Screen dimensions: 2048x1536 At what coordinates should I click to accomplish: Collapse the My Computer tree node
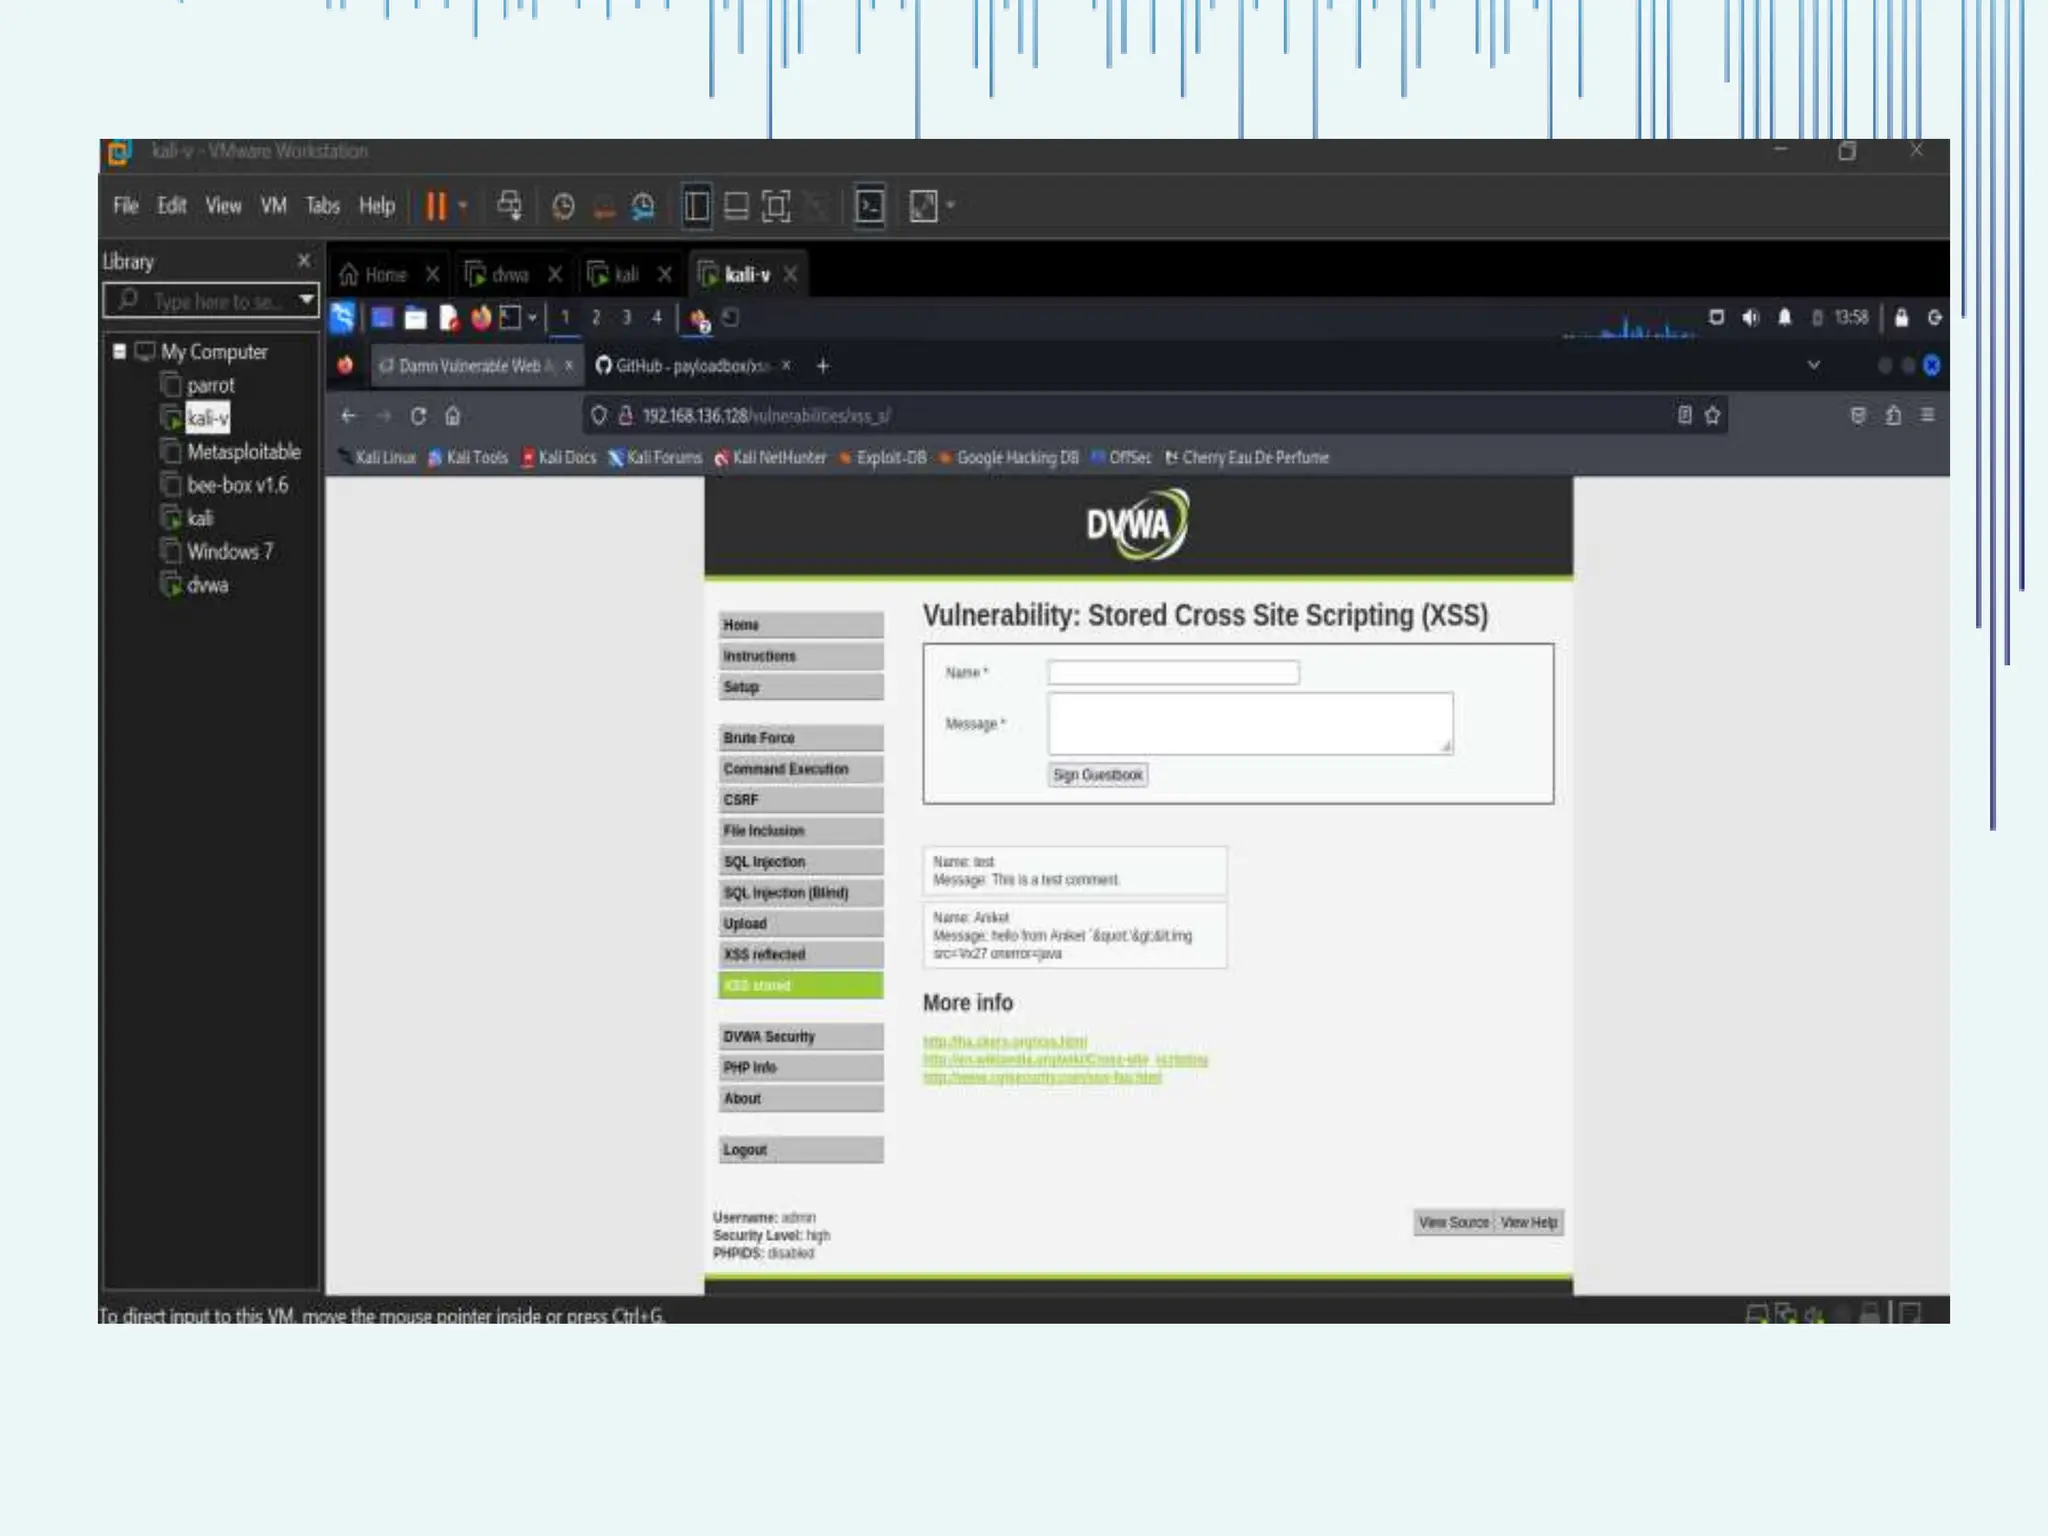(119, 351)
